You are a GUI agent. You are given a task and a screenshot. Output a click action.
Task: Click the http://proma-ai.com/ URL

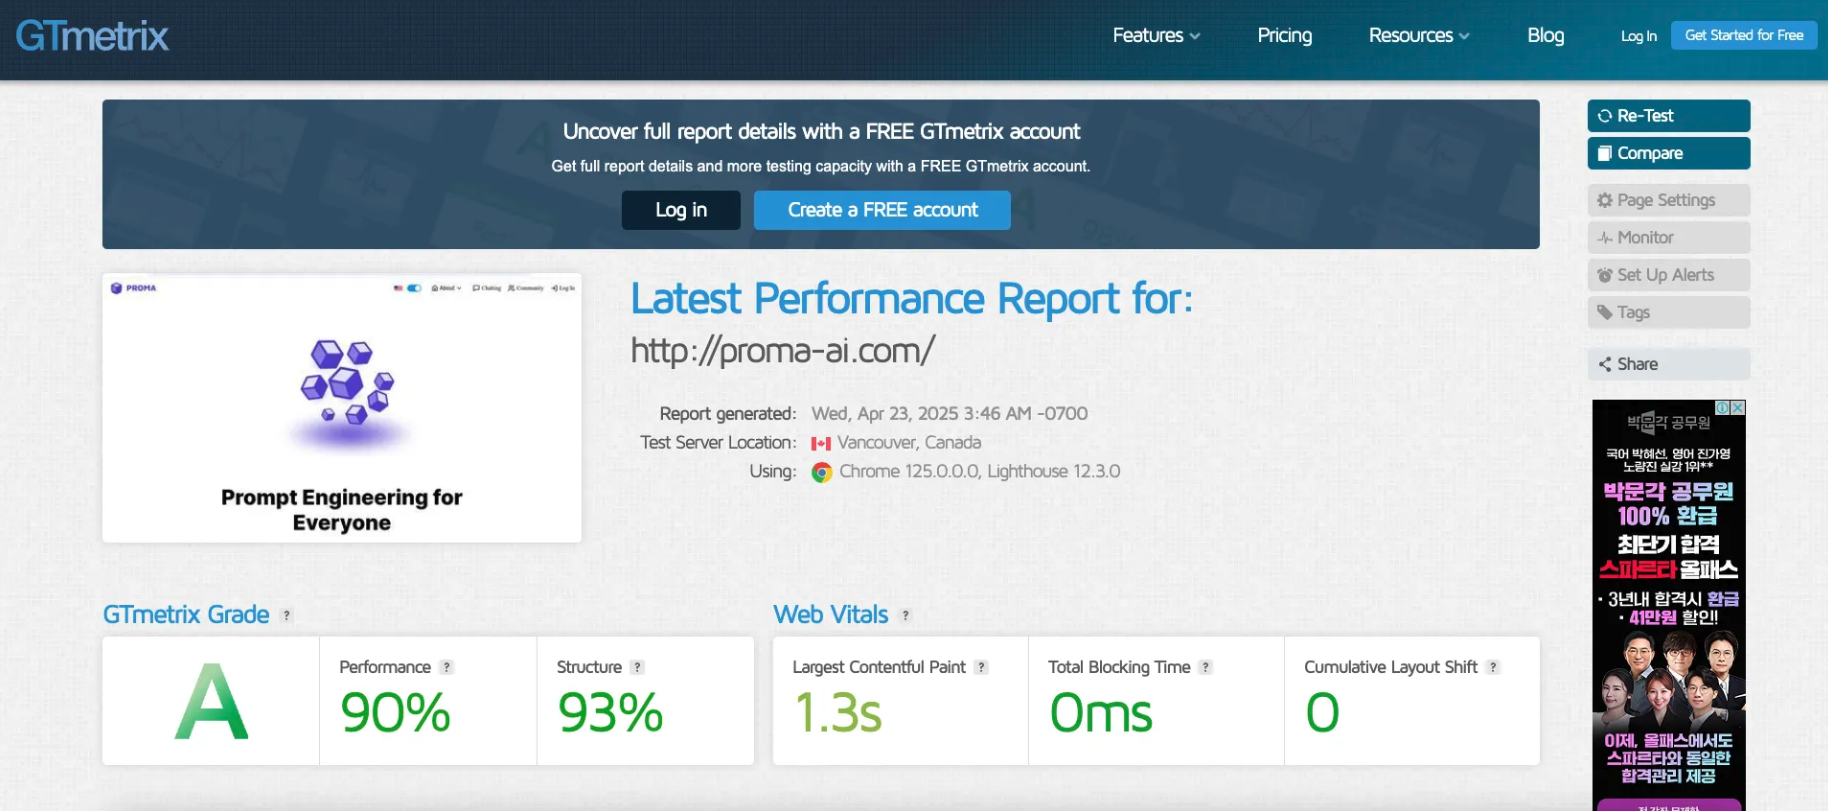tap(783, 350)
